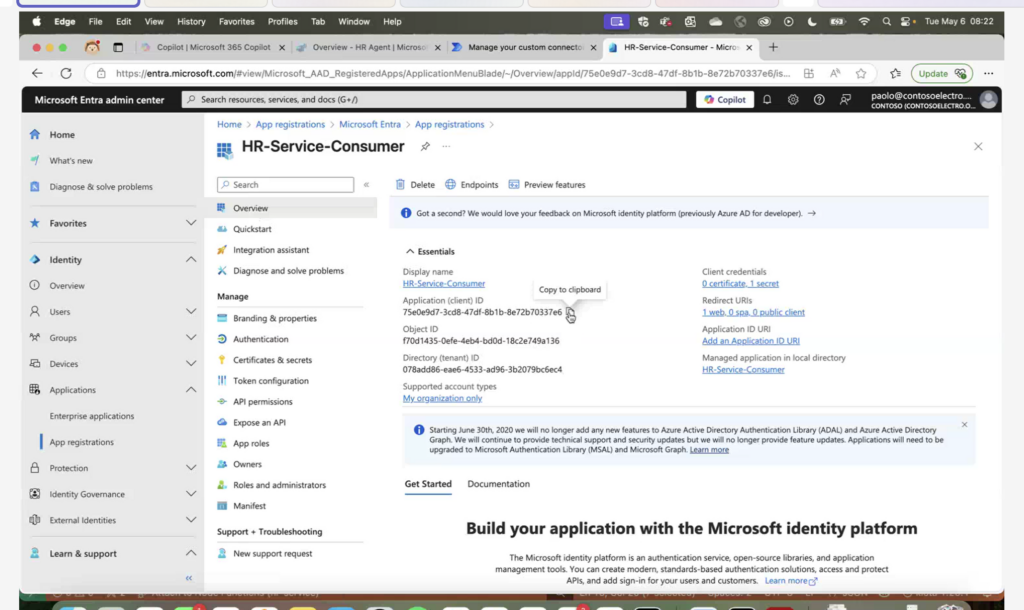This screenshot has height=610, width=1024.
Task: Click the Search resources, services, and docs field
Action: (x=434, y=100)
